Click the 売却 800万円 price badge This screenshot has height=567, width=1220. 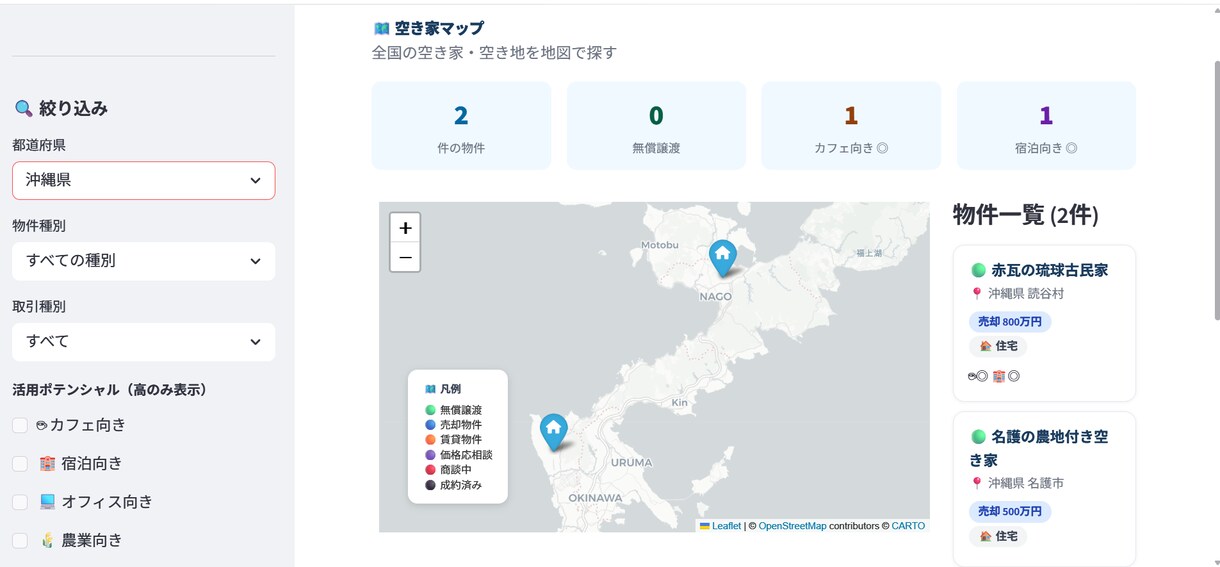pyautogui.click(x=1010, y=322)
